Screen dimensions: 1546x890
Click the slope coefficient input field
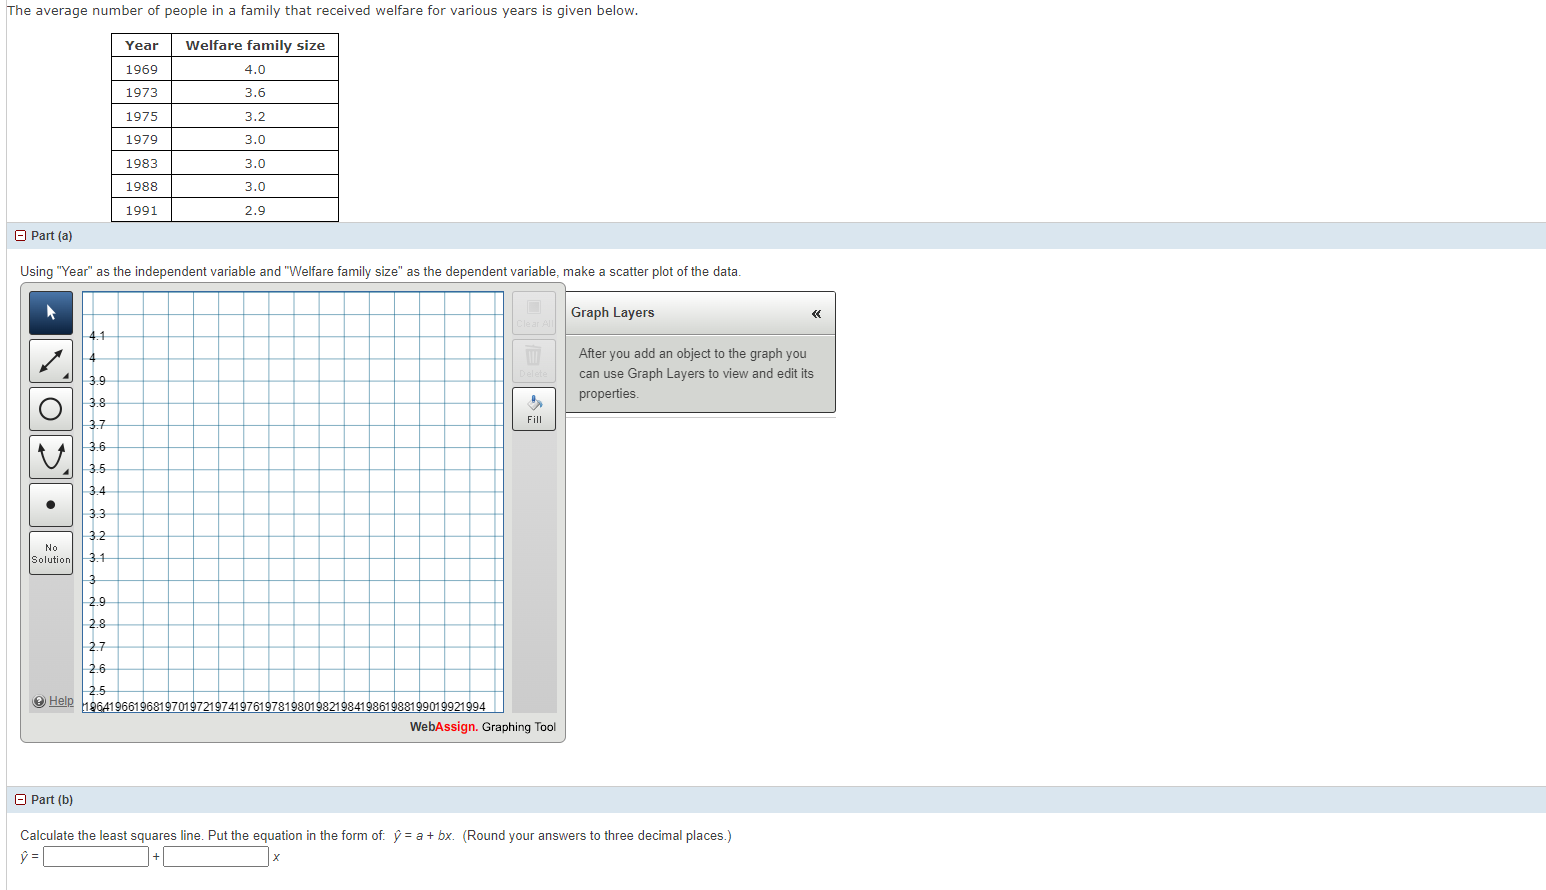[215, 856]
